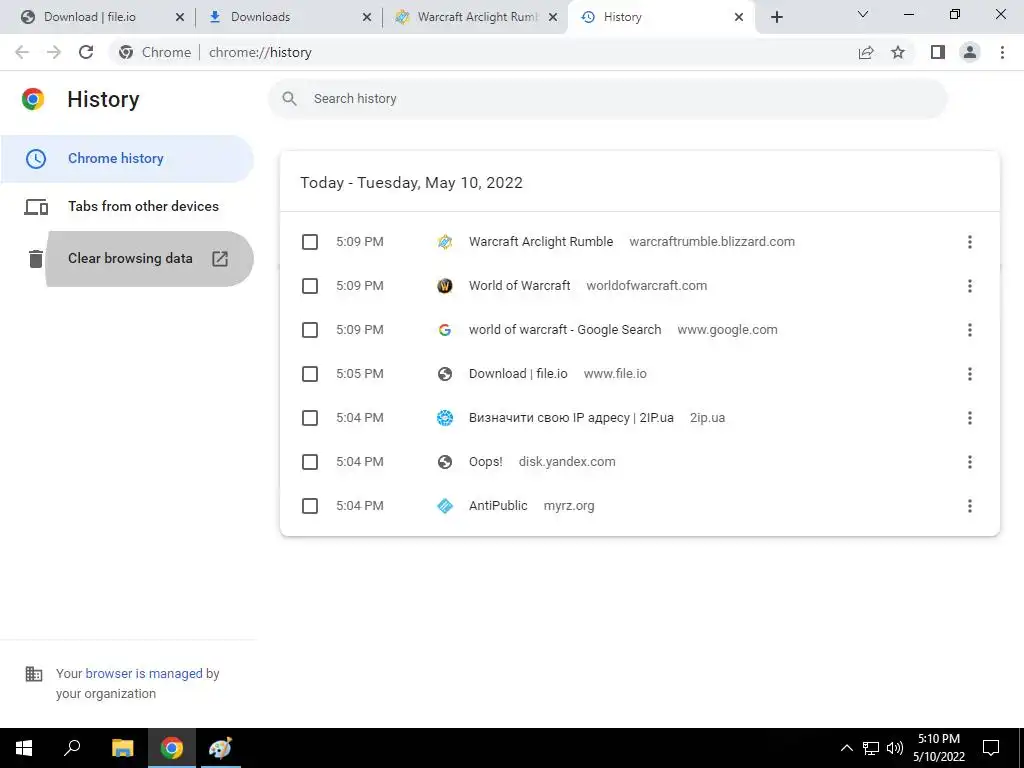Open actions menu for AntiPublic entry
1024x768 pixels.
click(x=970, y=506)
